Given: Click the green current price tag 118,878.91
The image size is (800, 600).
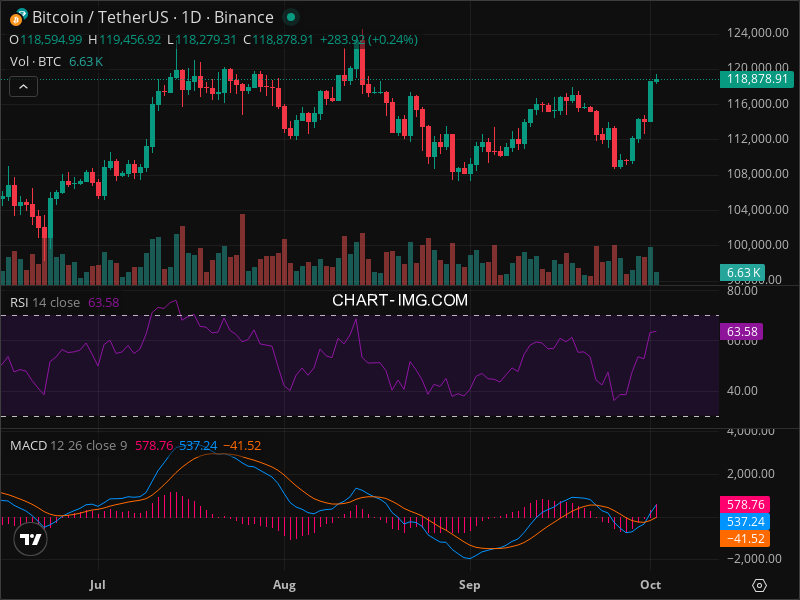Looking at the screenshot, I should point(757,79).
